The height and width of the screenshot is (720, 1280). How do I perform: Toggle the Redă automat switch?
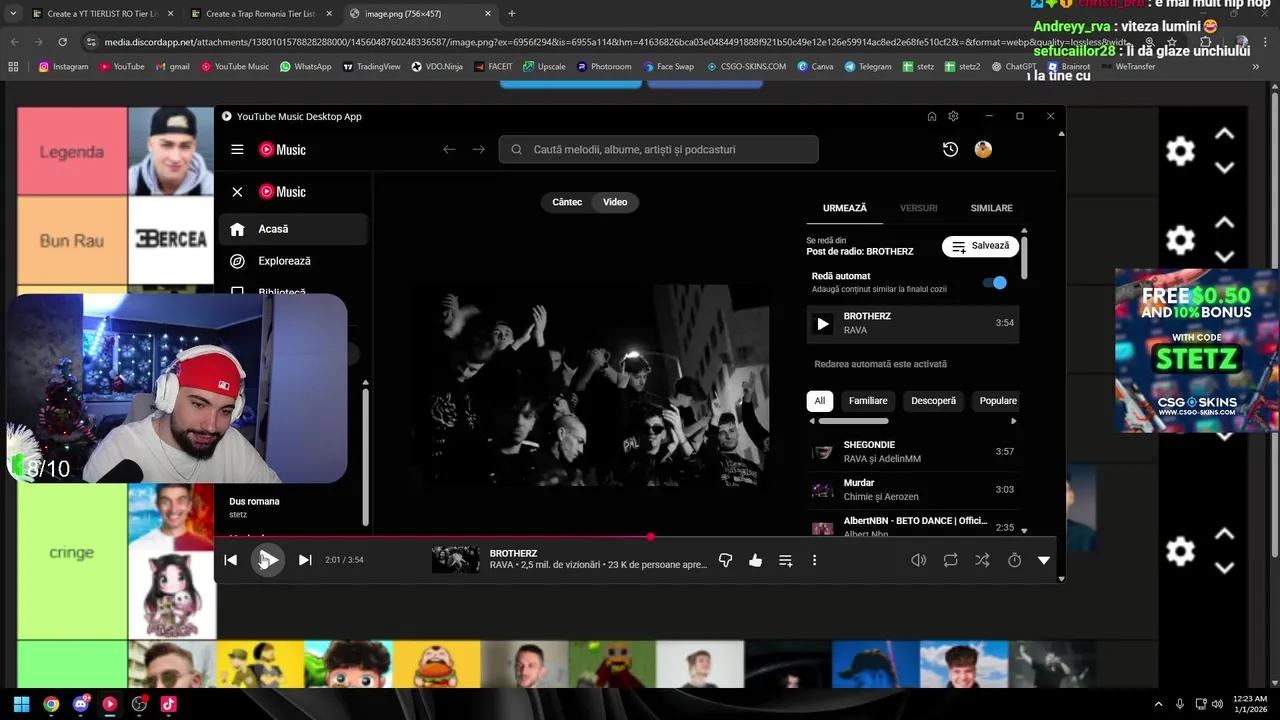(x=995, y=283)
